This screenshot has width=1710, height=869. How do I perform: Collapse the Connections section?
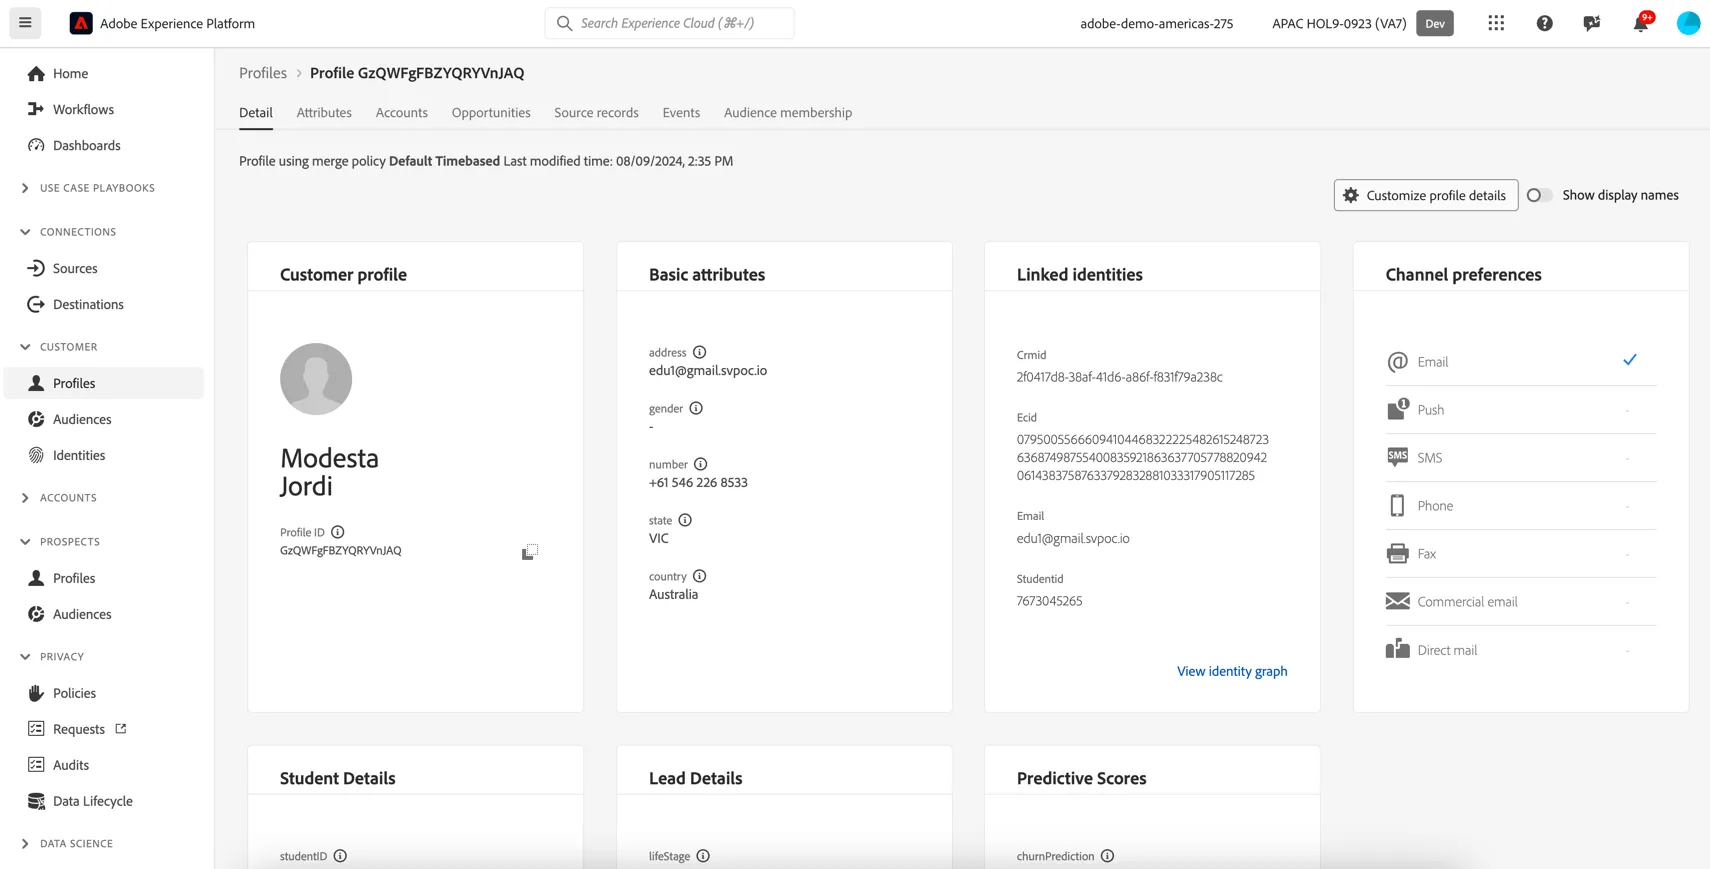coord(25,232)
